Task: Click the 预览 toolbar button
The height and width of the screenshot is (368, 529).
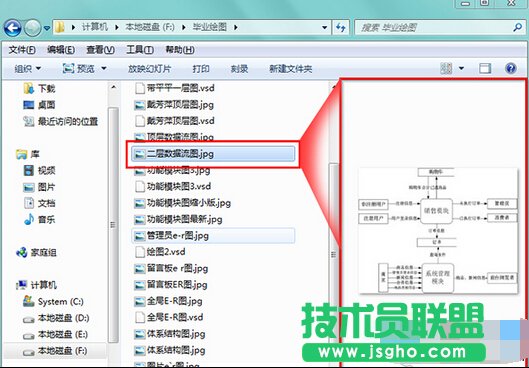Action: point(79,69)
